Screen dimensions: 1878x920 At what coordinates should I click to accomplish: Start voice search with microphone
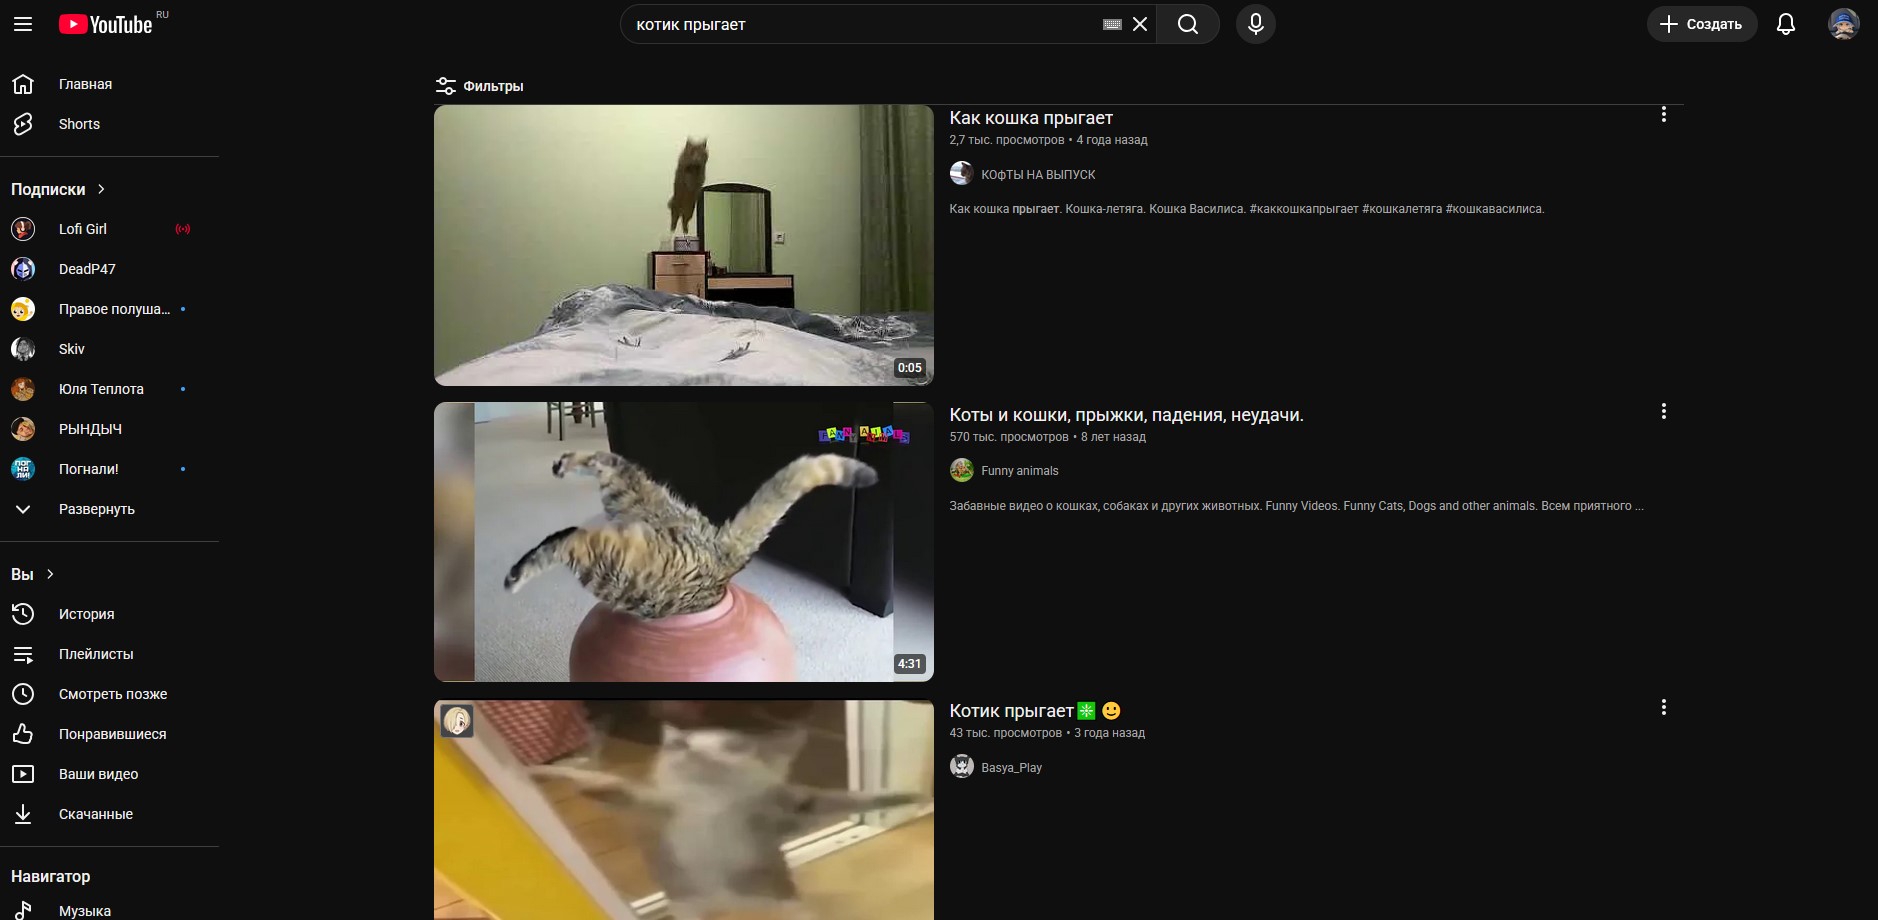[1256, 24]
